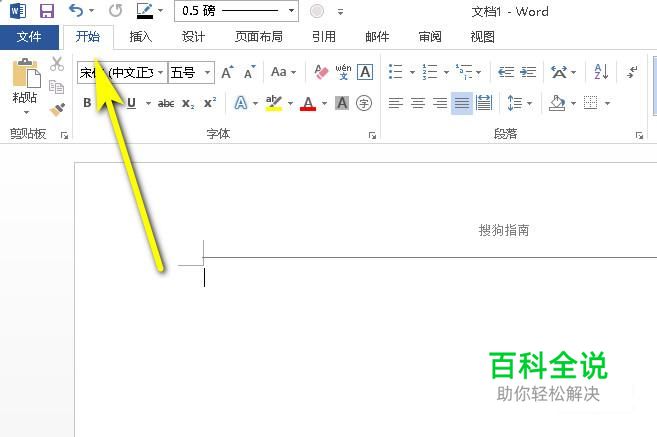Apply red font color
Viewport: 657px width, 437px height.
pyautogui.click(x=308, y=103)
